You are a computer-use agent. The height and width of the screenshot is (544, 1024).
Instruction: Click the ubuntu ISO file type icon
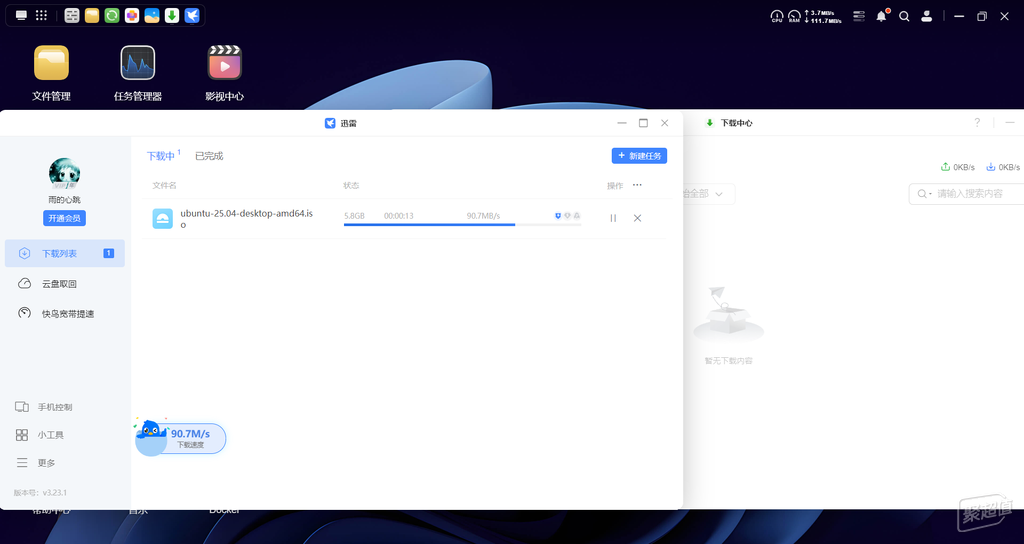coord(163,219)
